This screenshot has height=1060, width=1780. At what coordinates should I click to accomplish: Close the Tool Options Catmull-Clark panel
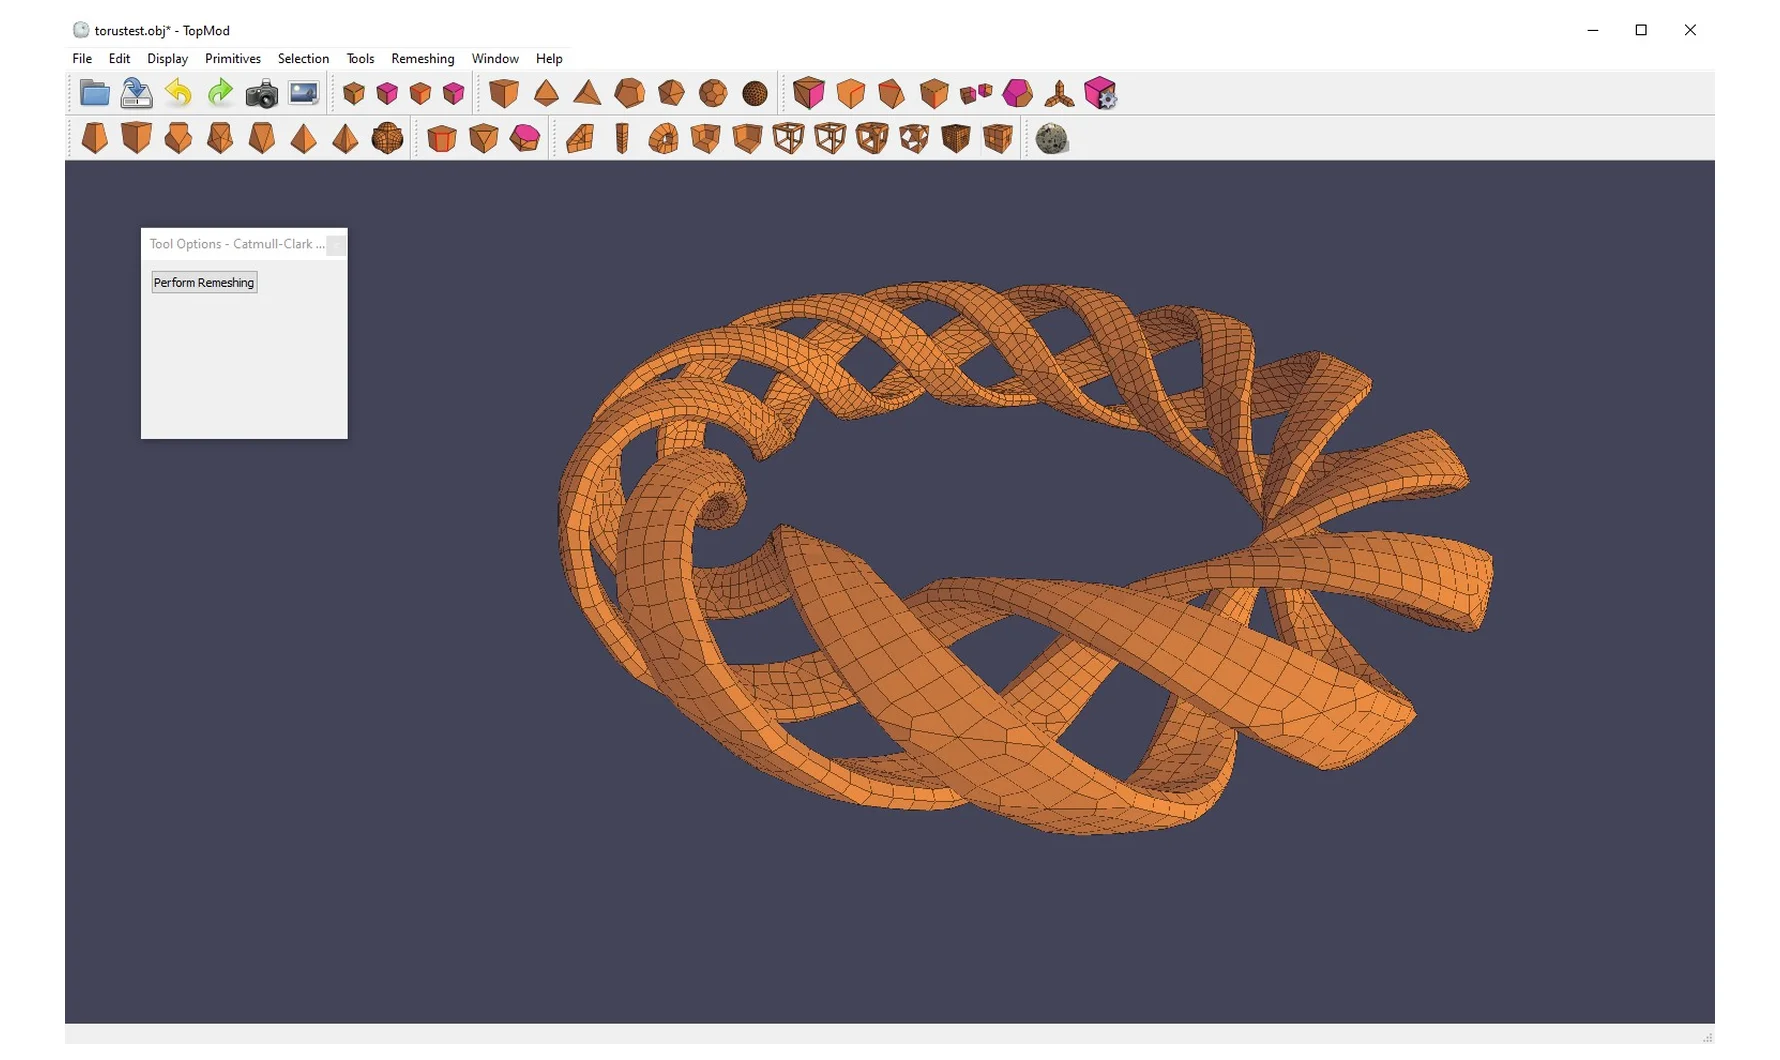336,245
